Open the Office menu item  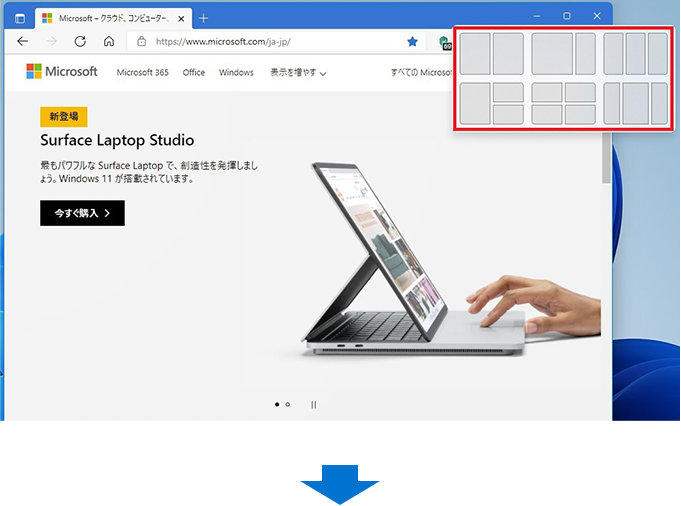click(x=194, y=73)
